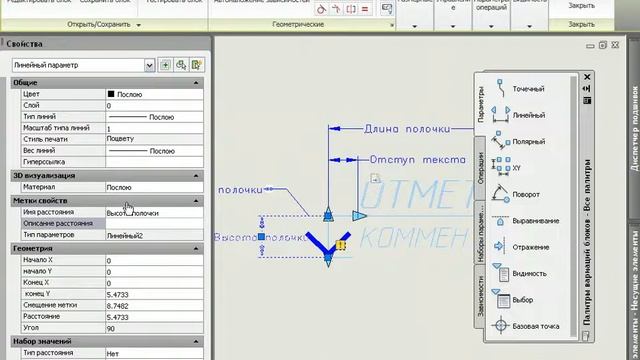Select the Поворот parameter tool
This screenshot has height=360, width=640.
[516, 194]
